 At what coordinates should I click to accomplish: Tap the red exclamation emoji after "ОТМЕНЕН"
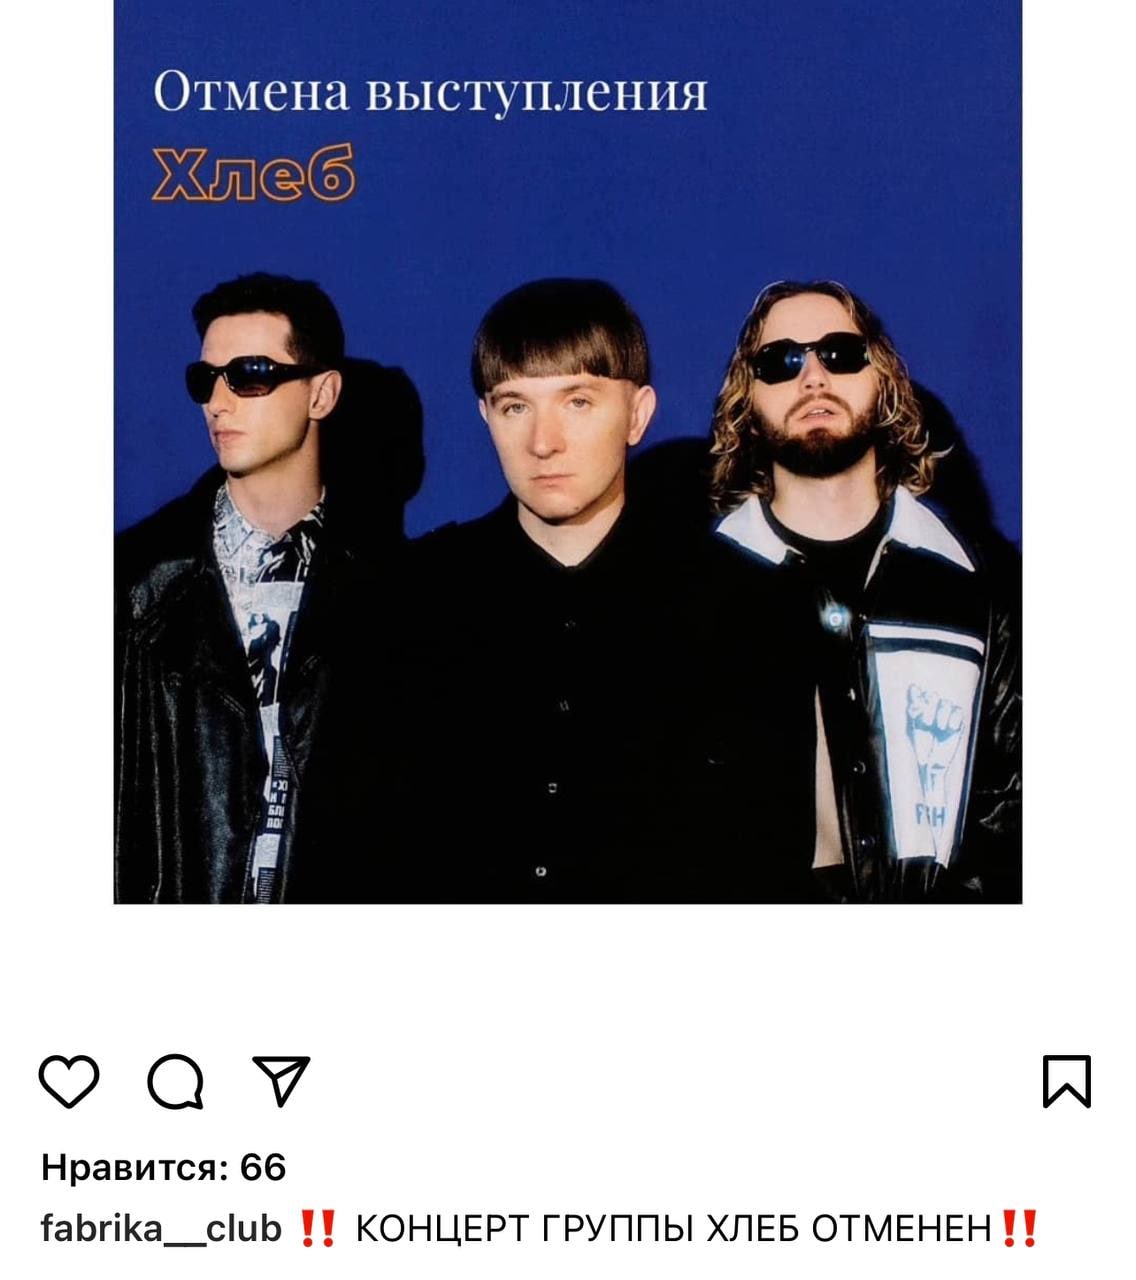click(1018, 1228)
